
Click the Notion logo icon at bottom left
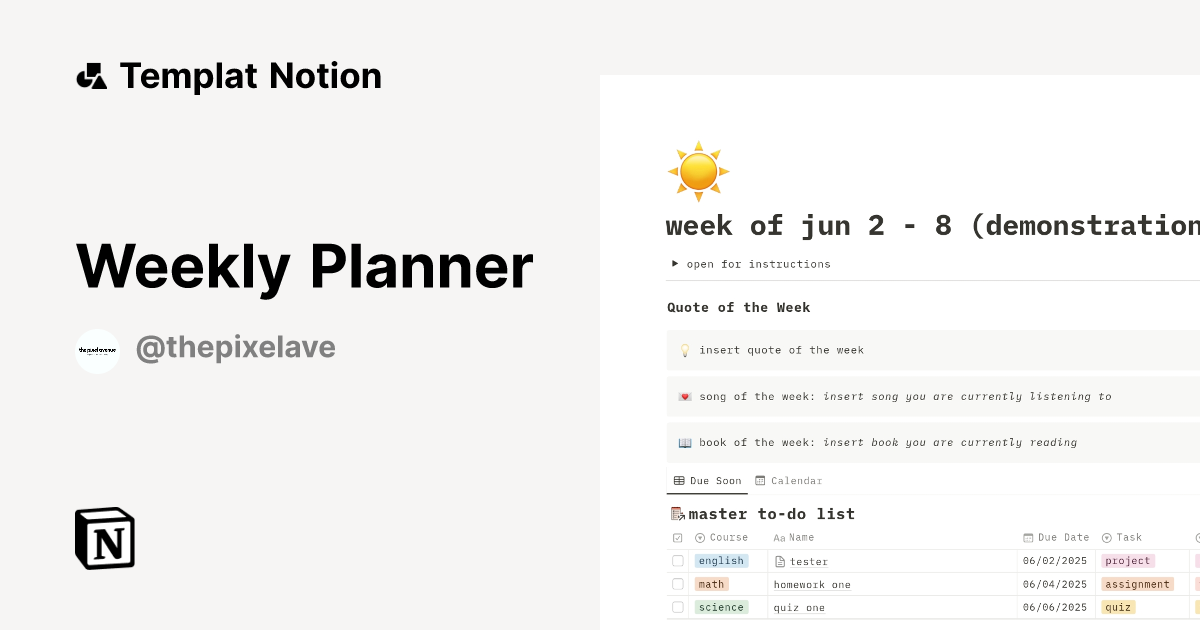pos(104,538)
